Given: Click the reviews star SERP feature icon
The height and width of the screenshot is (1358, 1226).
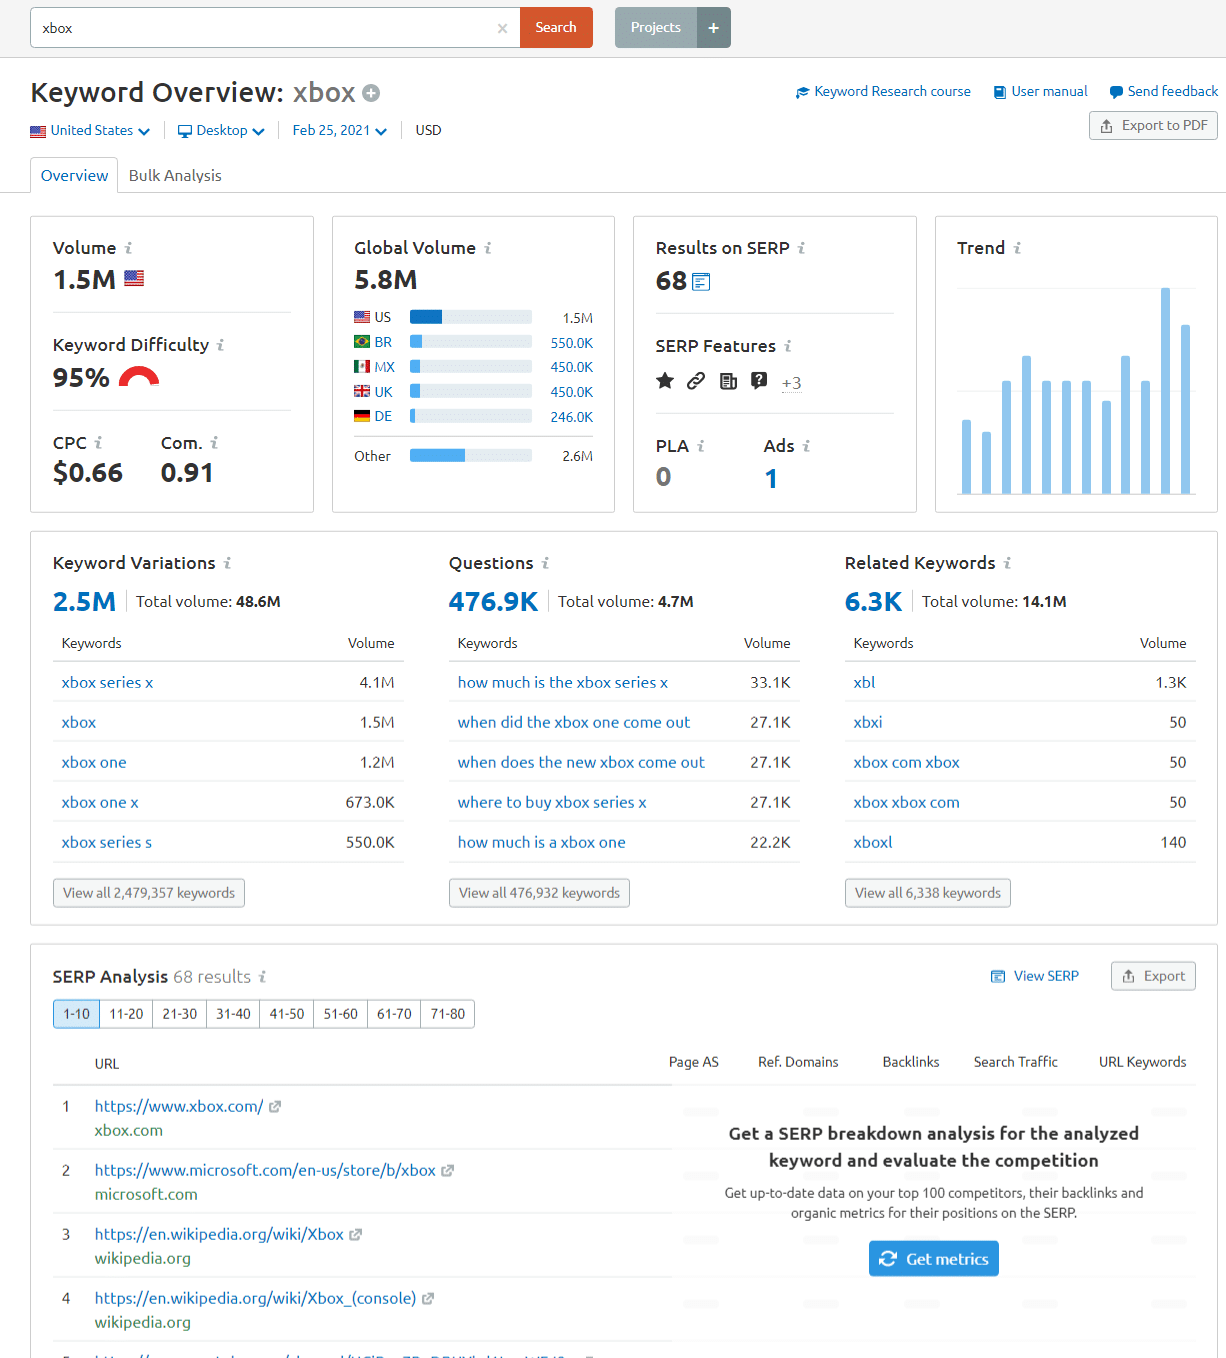Looking at the screenshot, I should 665,380.
